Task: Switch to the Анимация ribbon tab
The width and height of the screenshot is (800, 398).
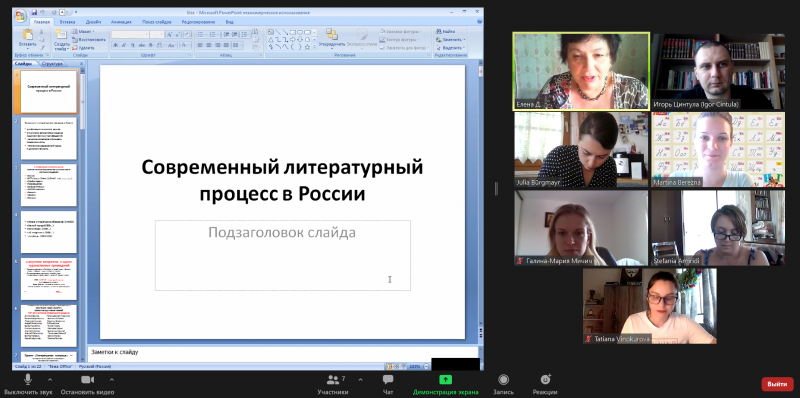Action: point(121,22)
